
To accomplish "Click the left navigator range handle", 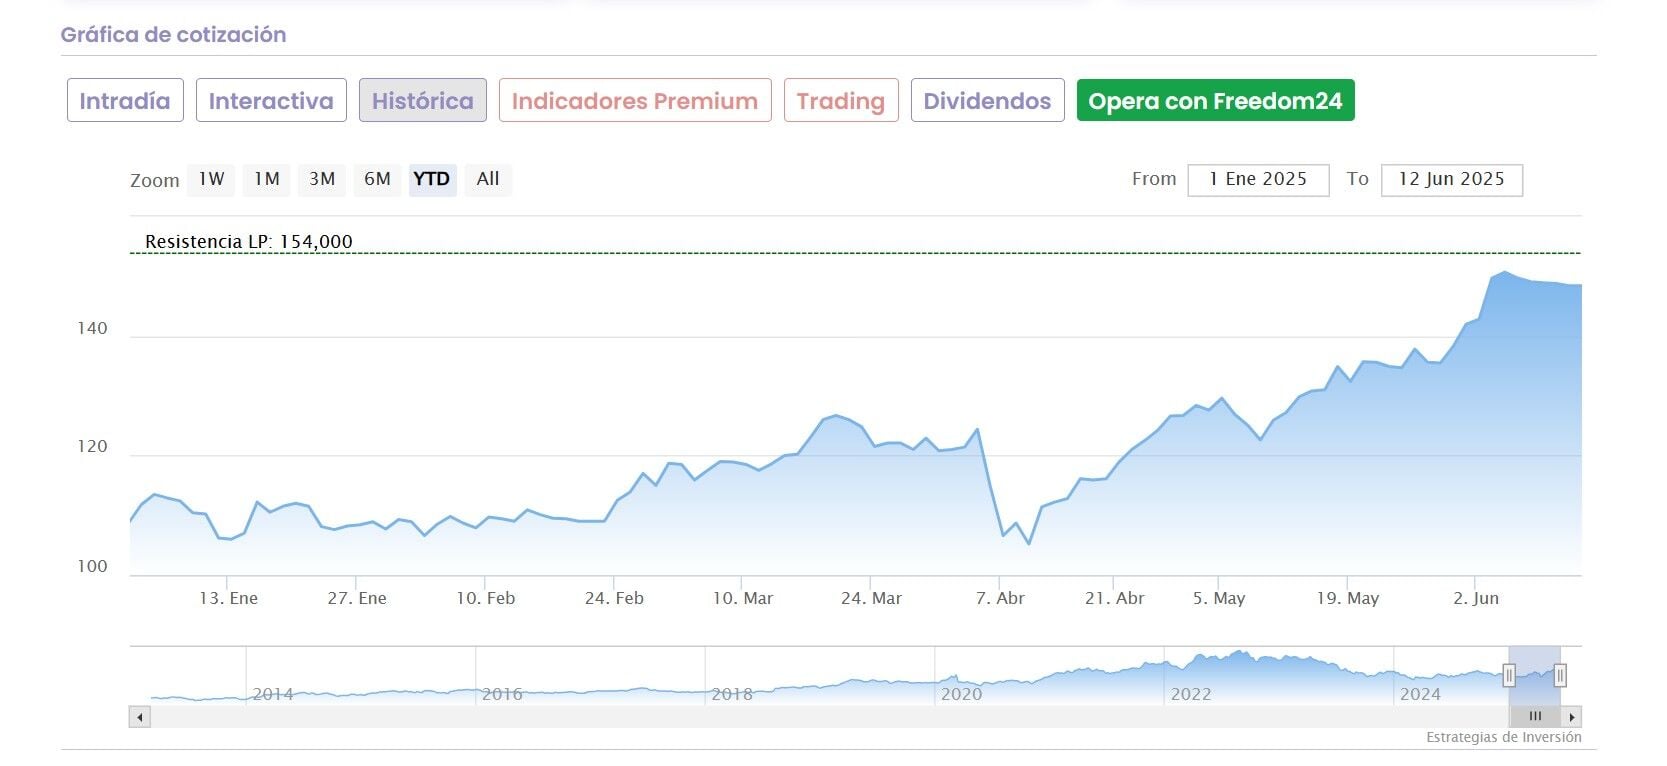I will pyautogui.click(x=1509, y=676).
